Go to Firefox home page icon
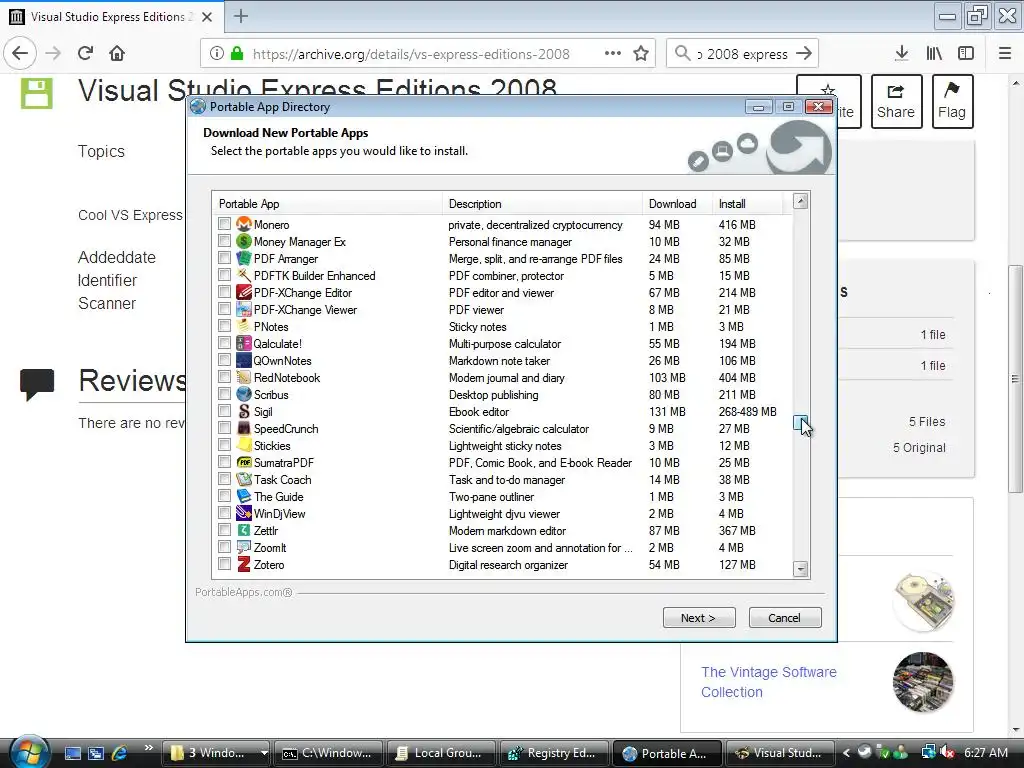The height and width of the screenshot is (768, 1024). pos(117,54)
